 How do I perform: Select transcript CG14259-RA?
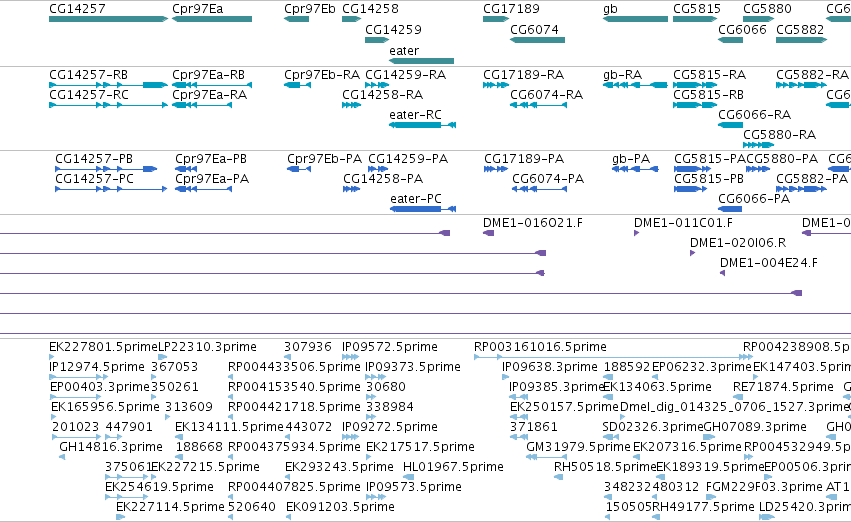(x=377, y=85)
